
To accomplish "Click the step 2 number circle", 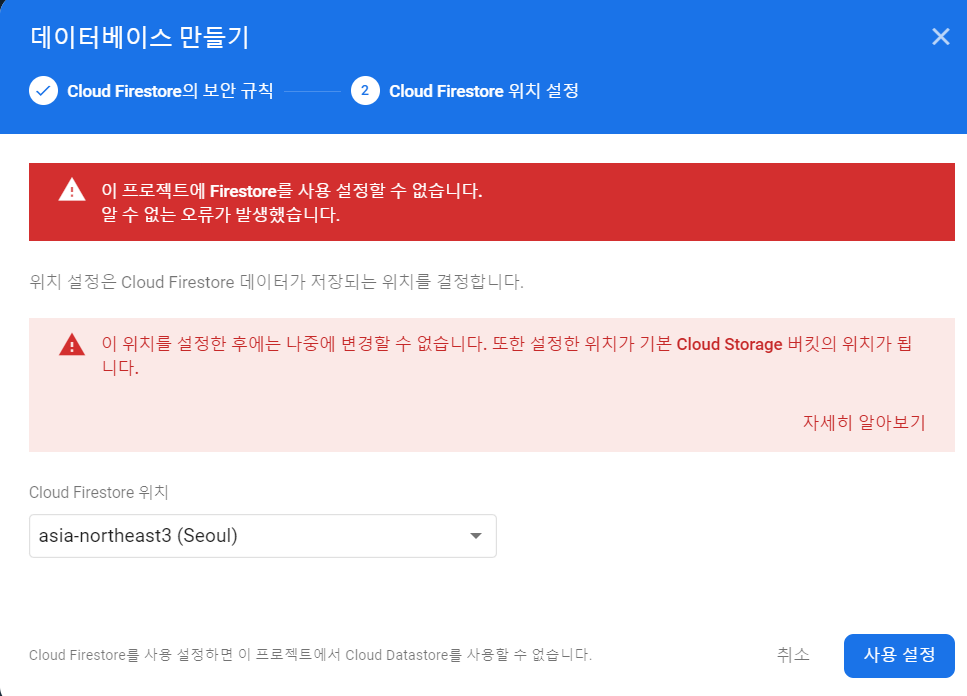I will click(365, 91).
